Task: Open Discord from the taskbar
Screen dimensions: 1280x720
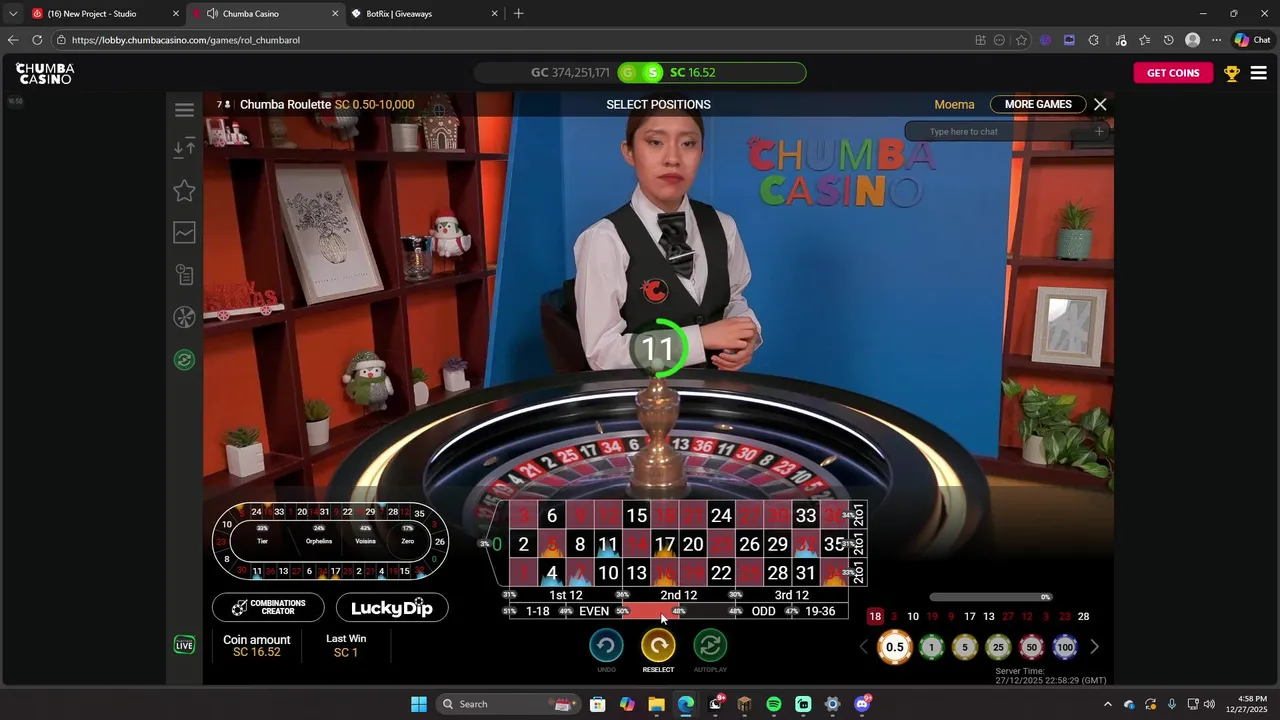Action: tap(862, 704)
